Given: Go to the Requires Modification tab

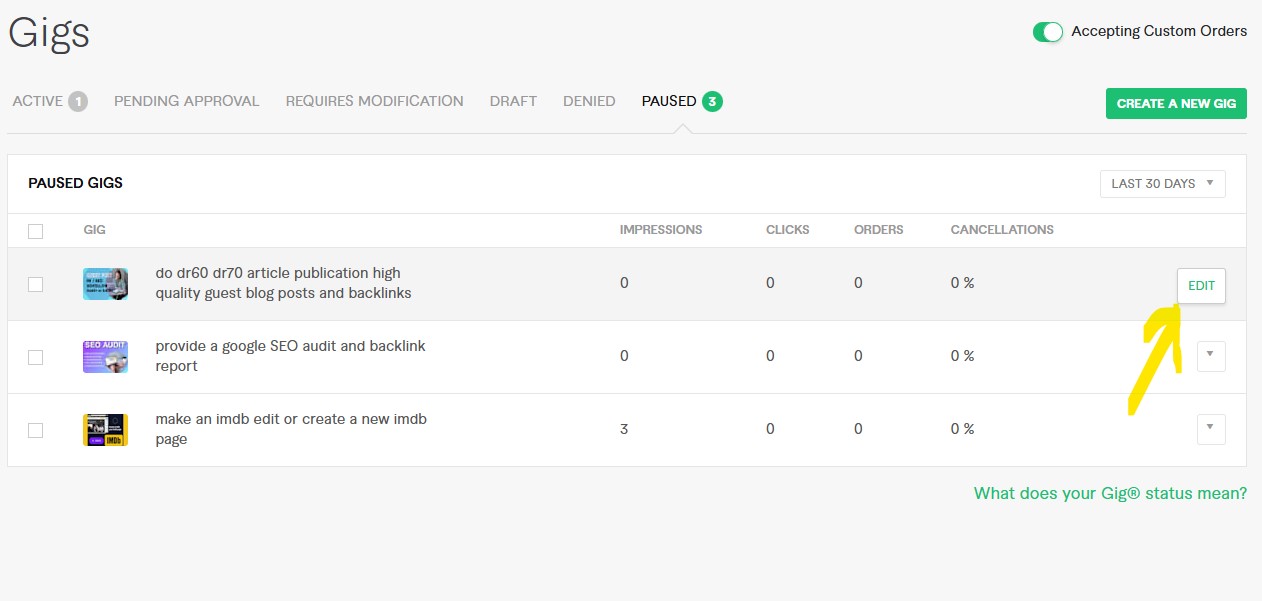Looking at the screenshot, I should [374, 101].
